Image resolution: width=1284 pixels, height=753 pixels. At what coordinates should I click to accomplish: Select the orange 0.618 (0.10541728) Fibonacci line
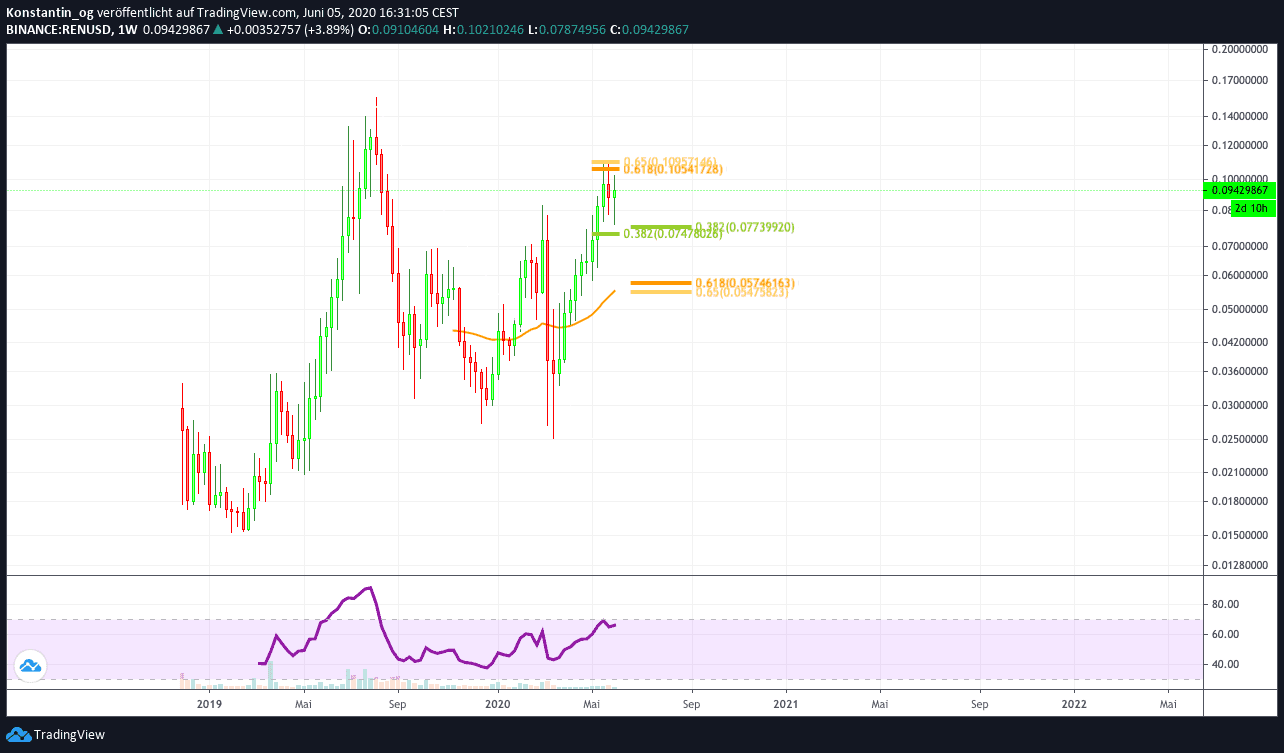pos(604,169)
